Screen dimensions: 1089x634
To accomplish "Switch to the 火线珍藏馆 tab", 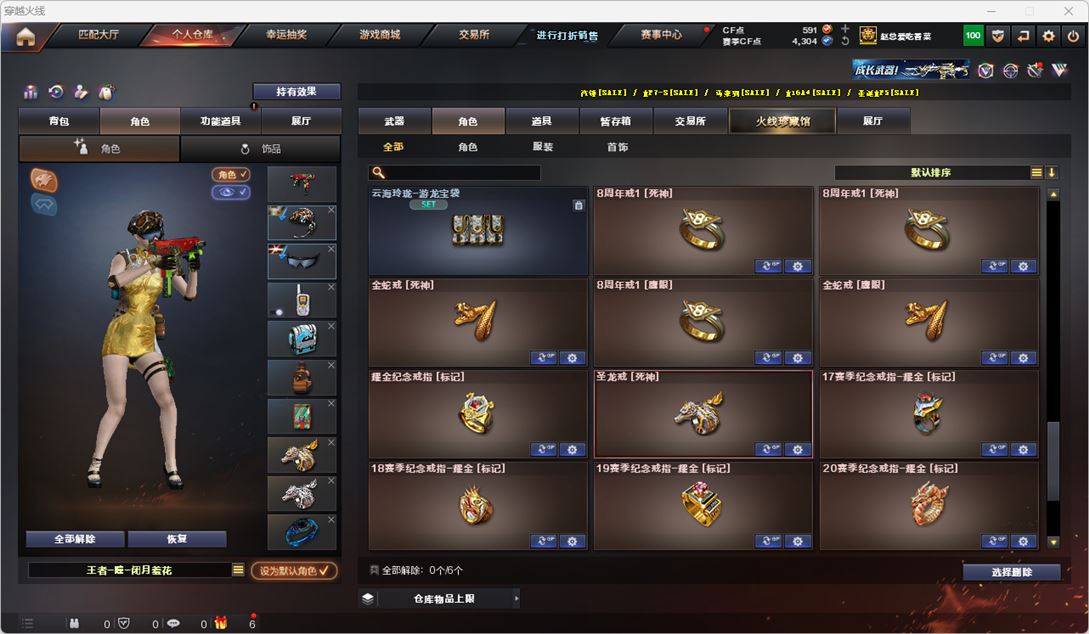I will [782, 121].
